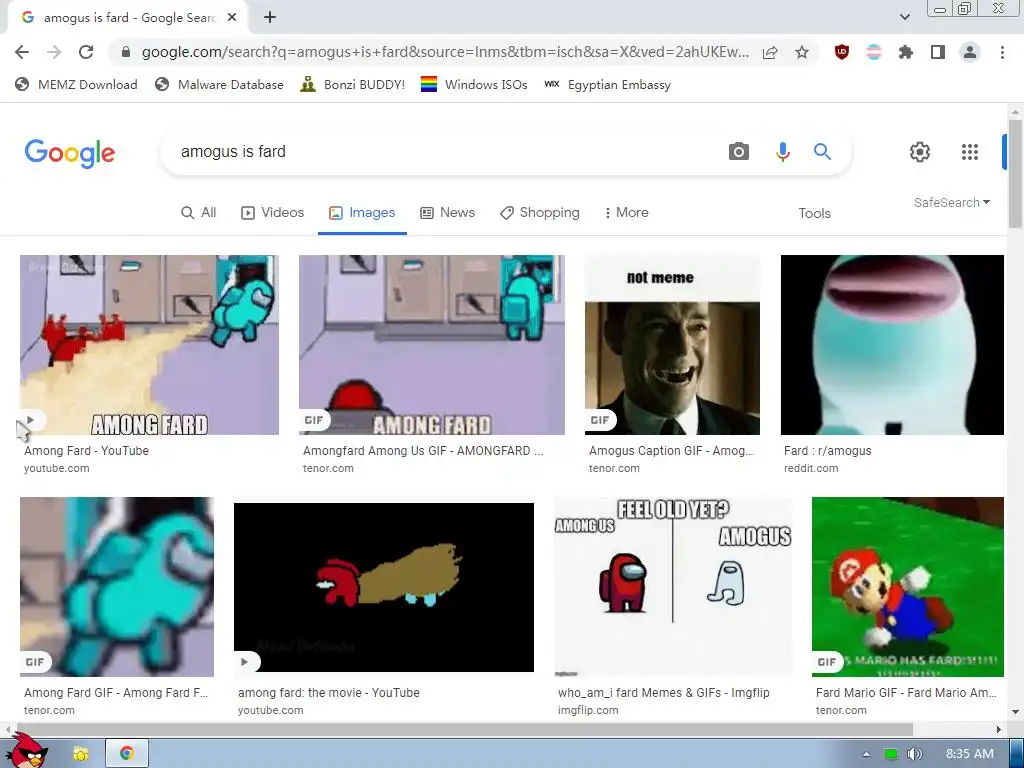
Task: Submit search with magnifier icon
Action: pos(822,152)
